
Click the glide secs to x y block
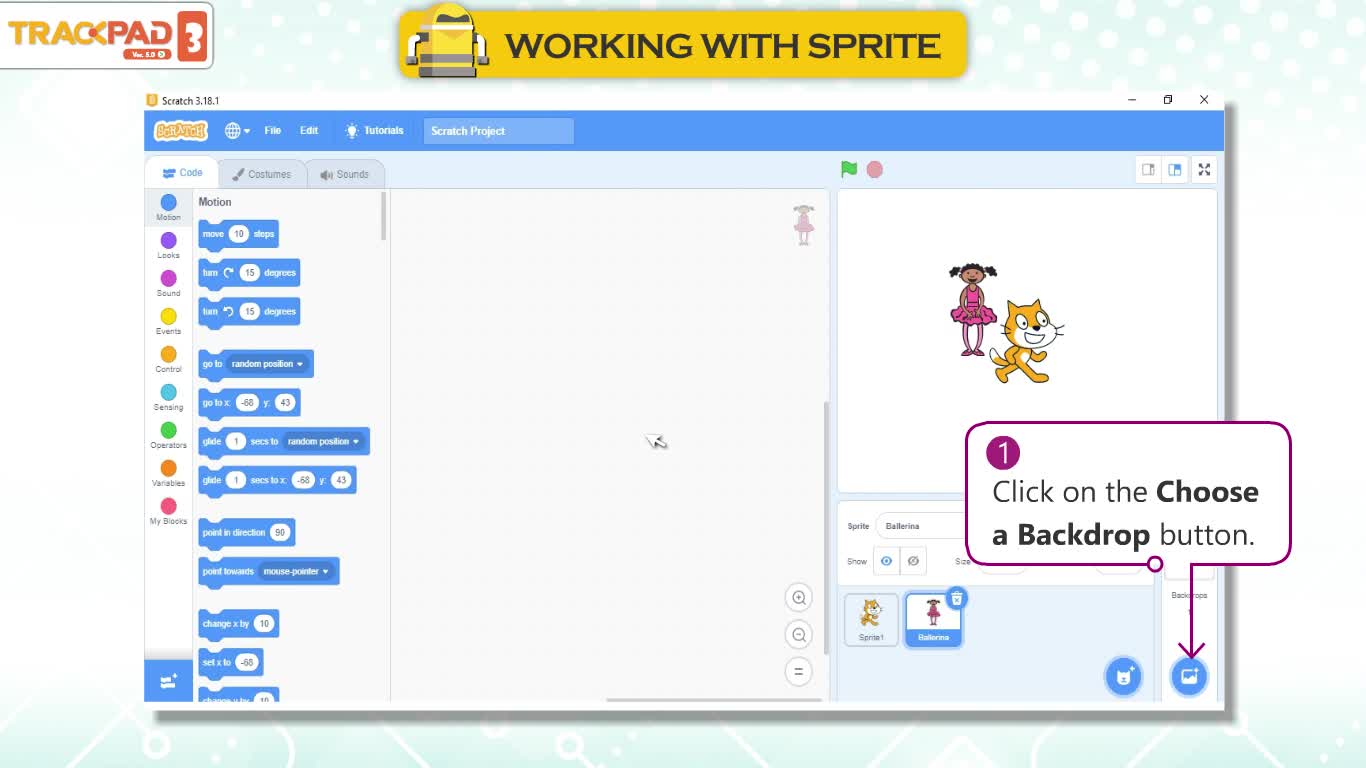coord(277,480)
